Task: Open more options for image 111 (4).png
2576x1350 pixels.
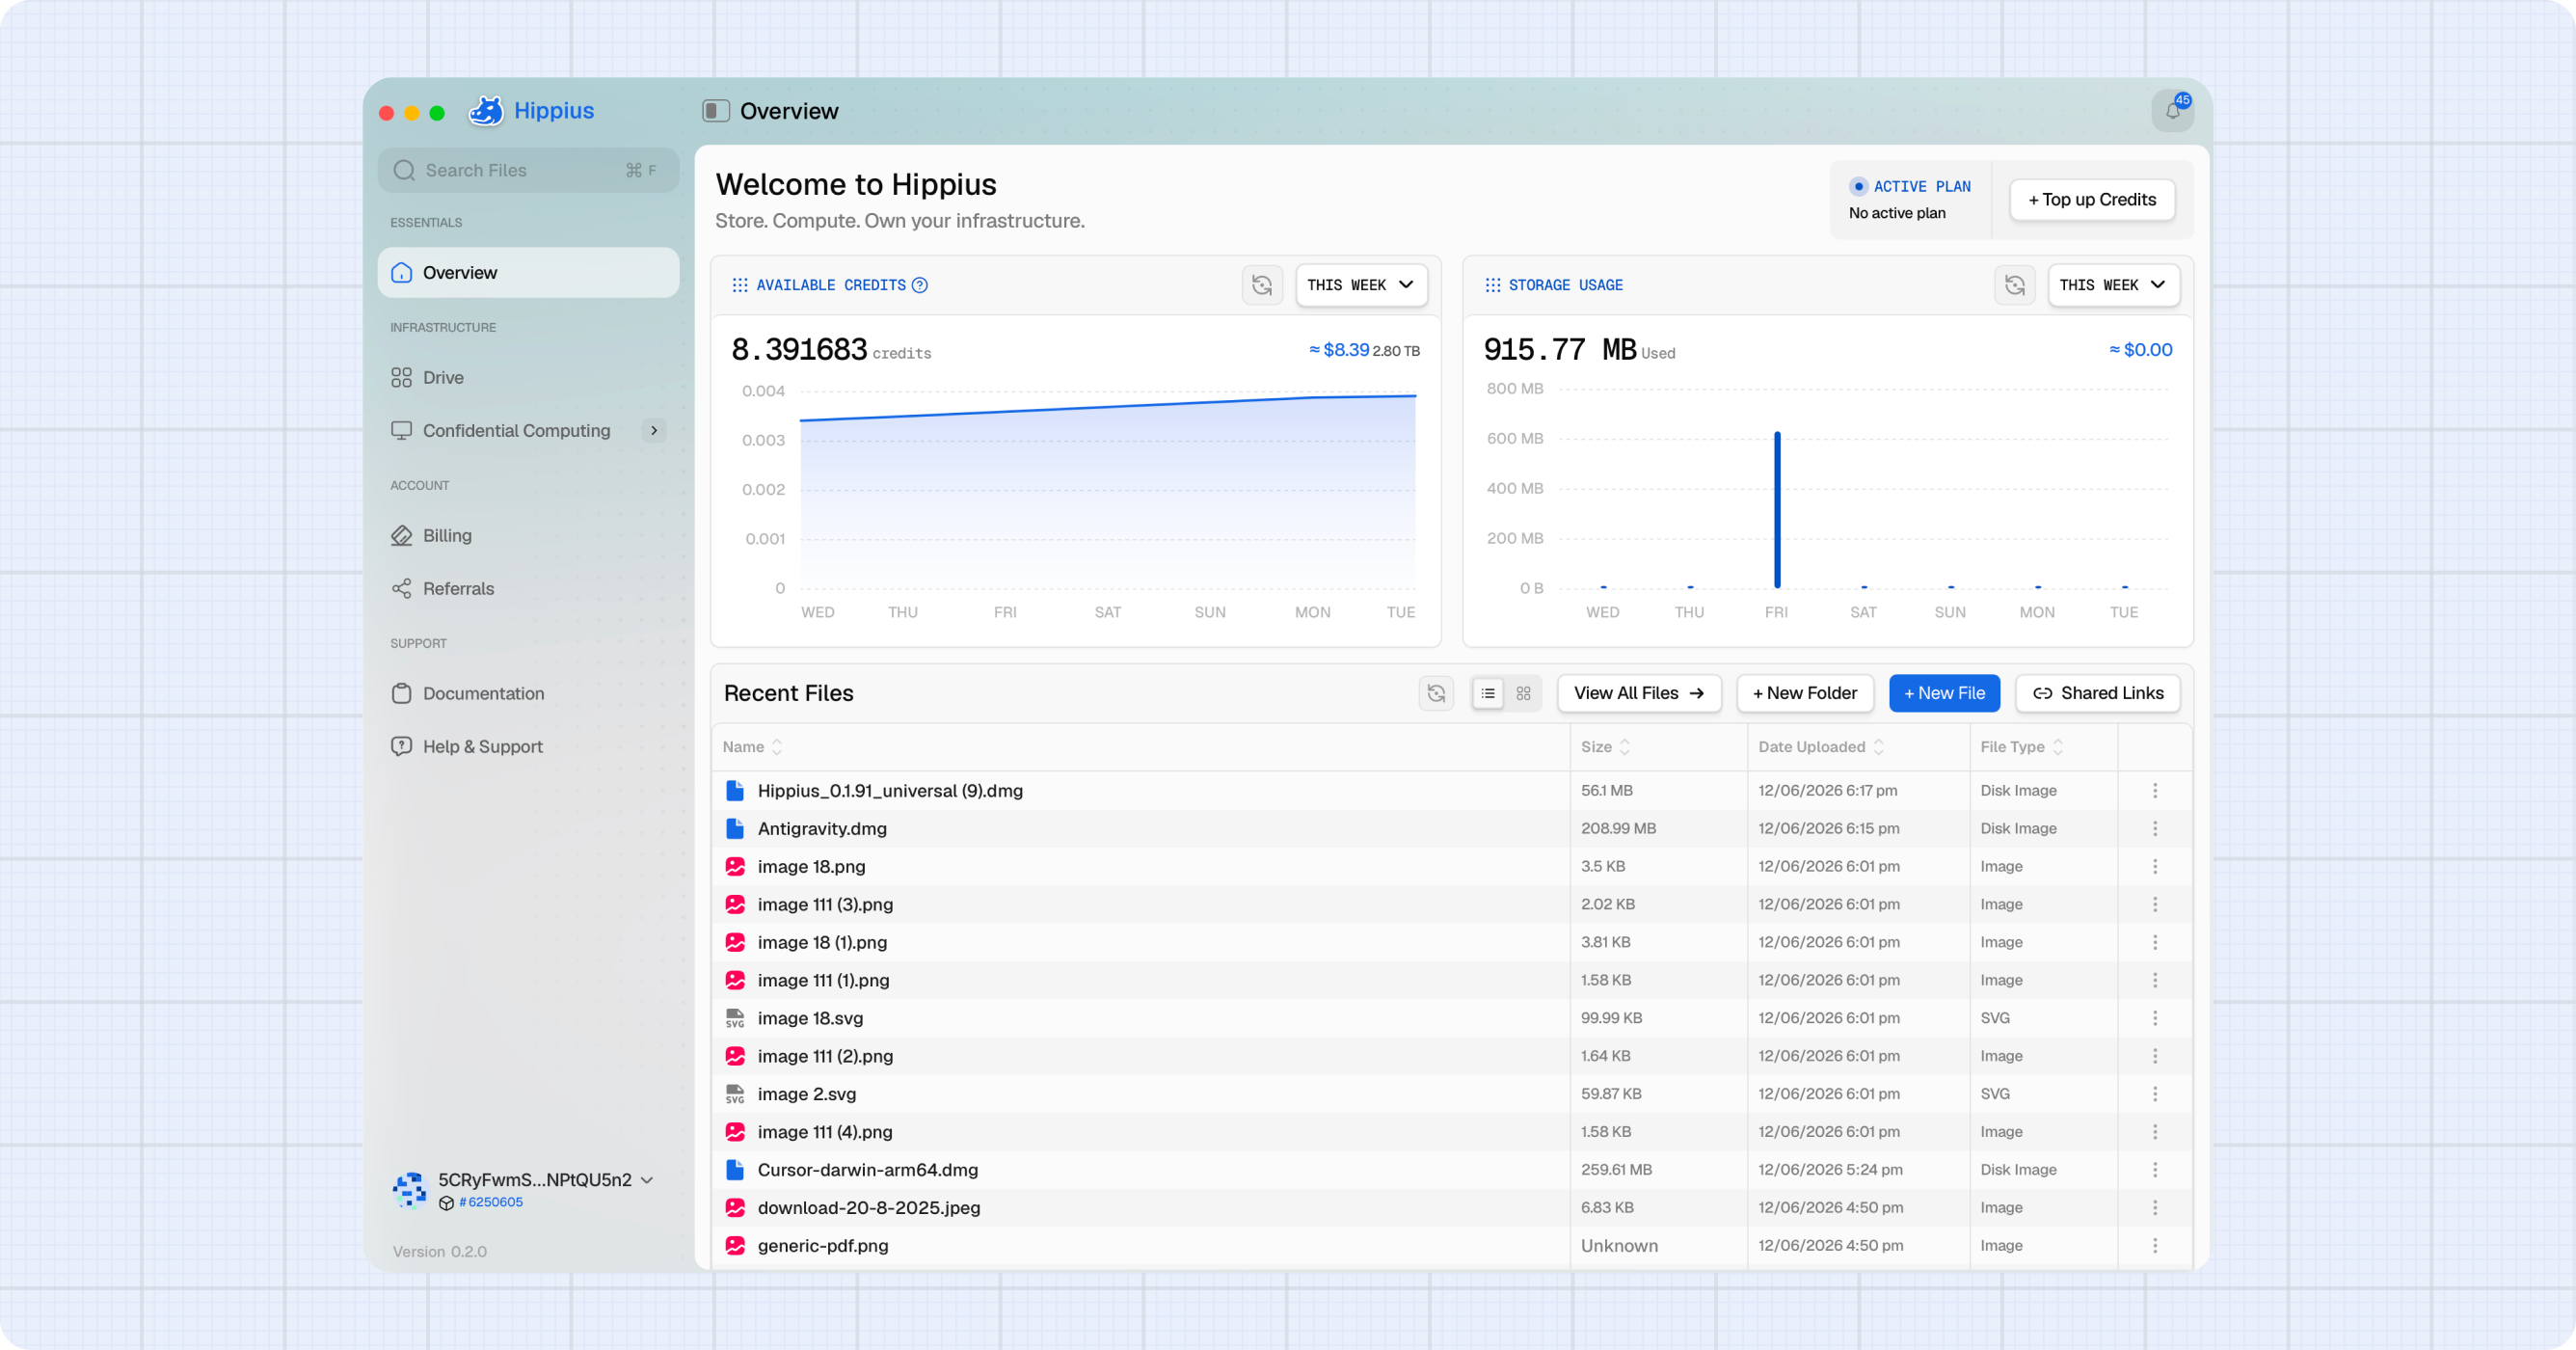Action: pos(2155,1132)
